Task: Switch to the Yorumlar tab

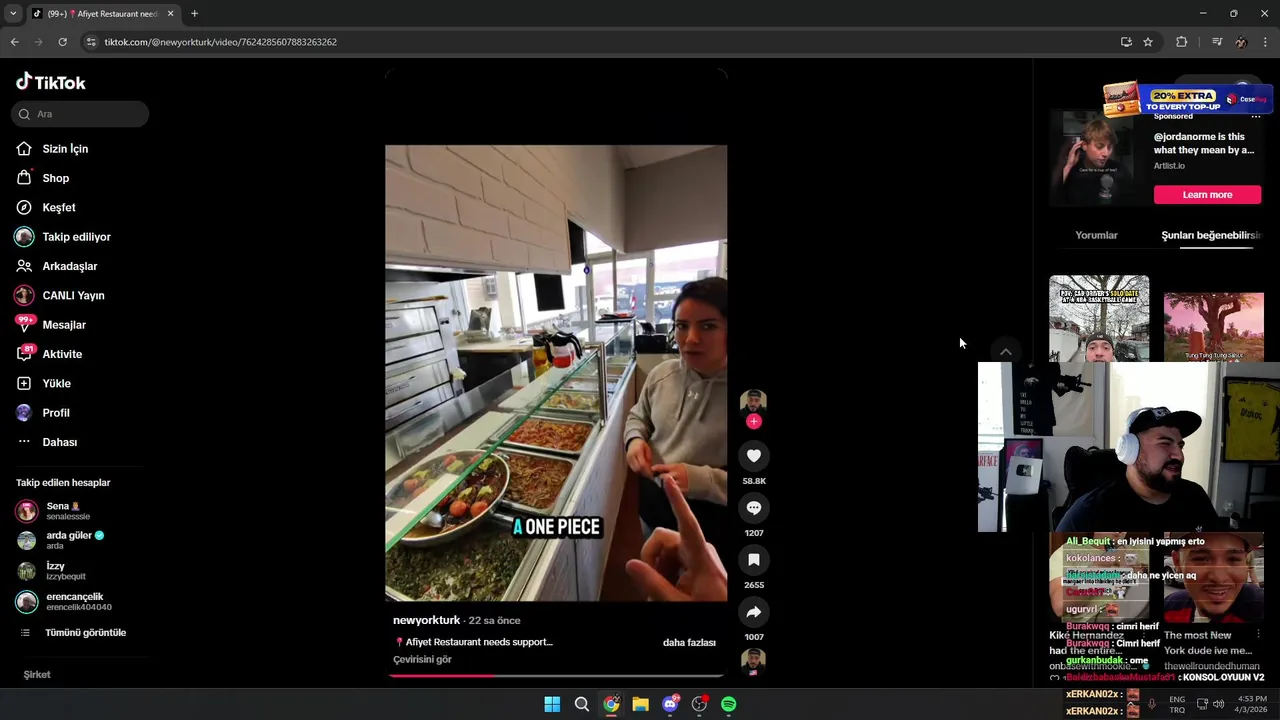Action: [x=1096, y=235]
